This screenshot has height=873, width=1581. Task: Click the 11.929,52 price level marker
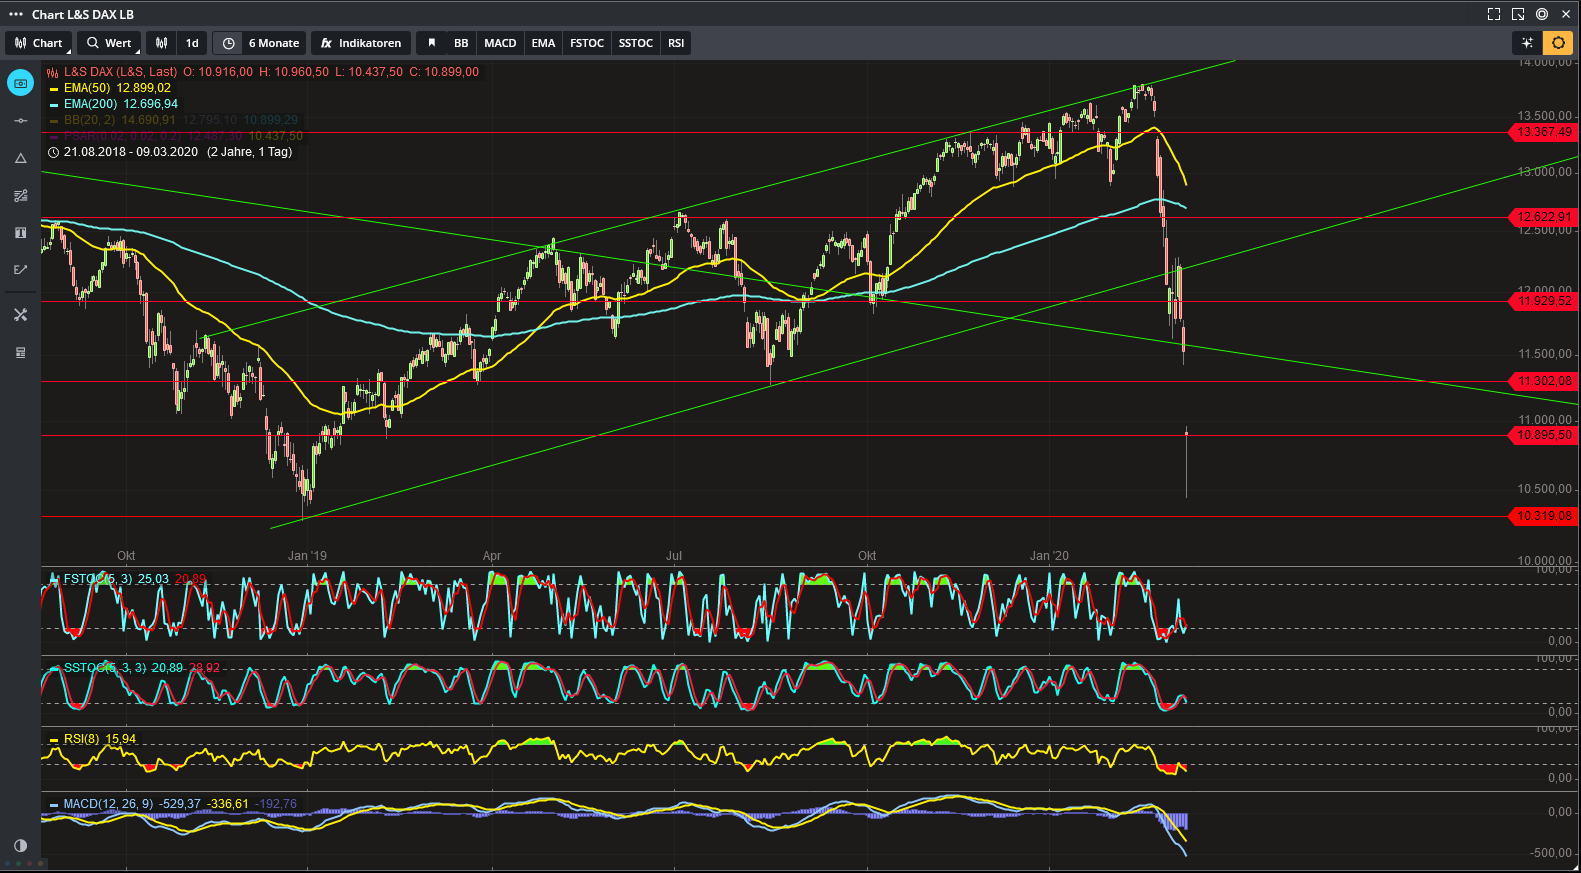[x=1544, y=301]
